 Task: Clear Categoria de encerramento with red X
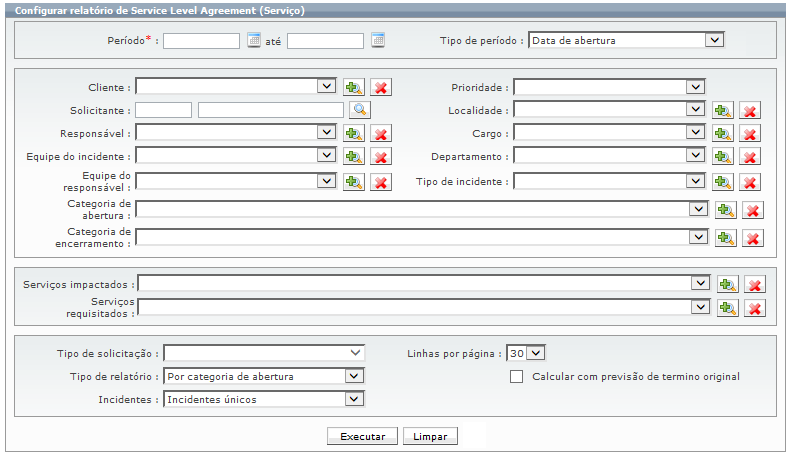tap(753, 238)
